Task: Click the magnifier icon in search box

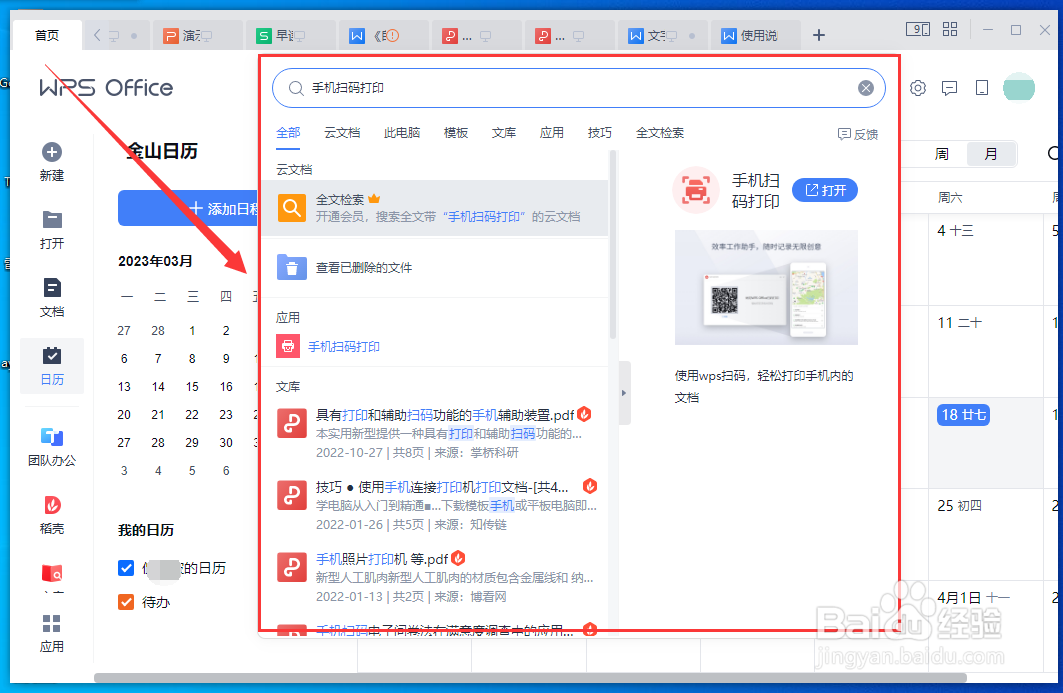Action: [296, 88]
